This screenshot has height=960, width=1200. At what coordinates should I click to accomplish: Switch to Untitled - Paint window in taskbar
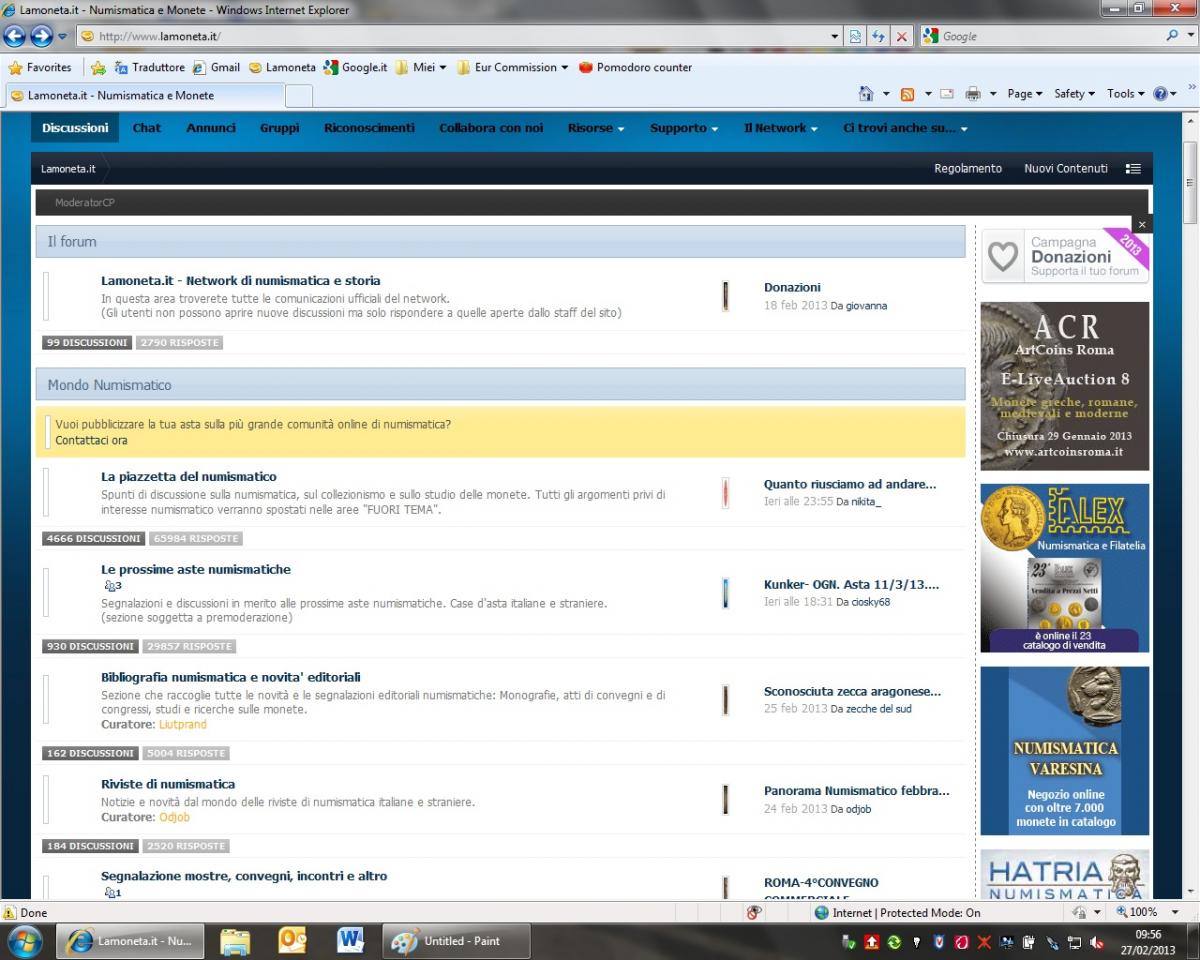(x=456, y=941)
